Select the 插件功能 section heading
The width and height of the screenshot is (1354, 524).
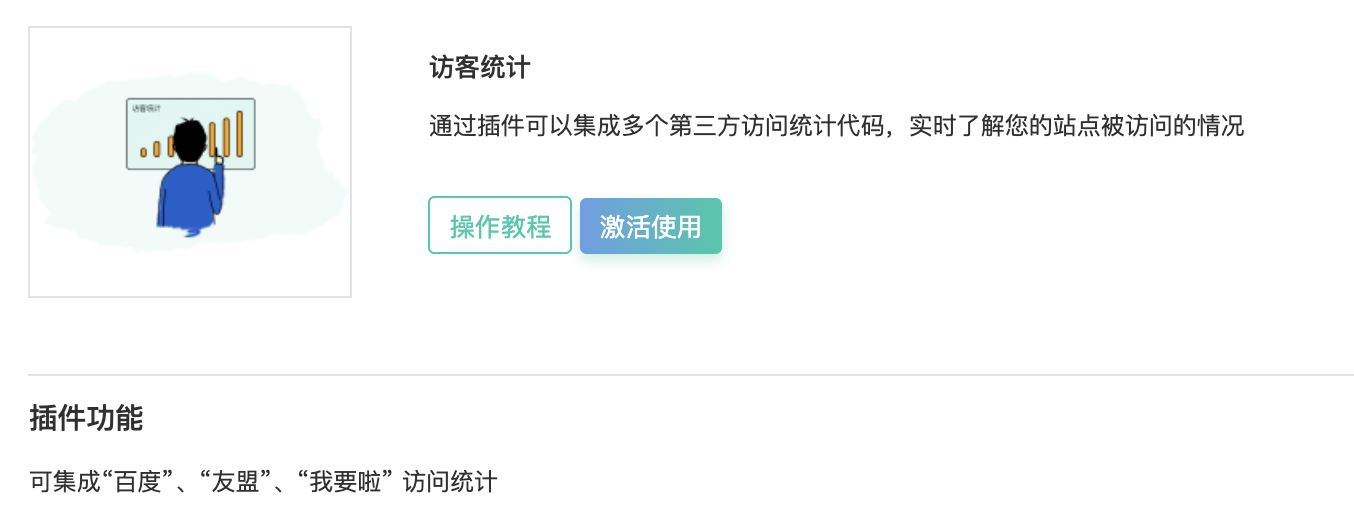(86, 418)
